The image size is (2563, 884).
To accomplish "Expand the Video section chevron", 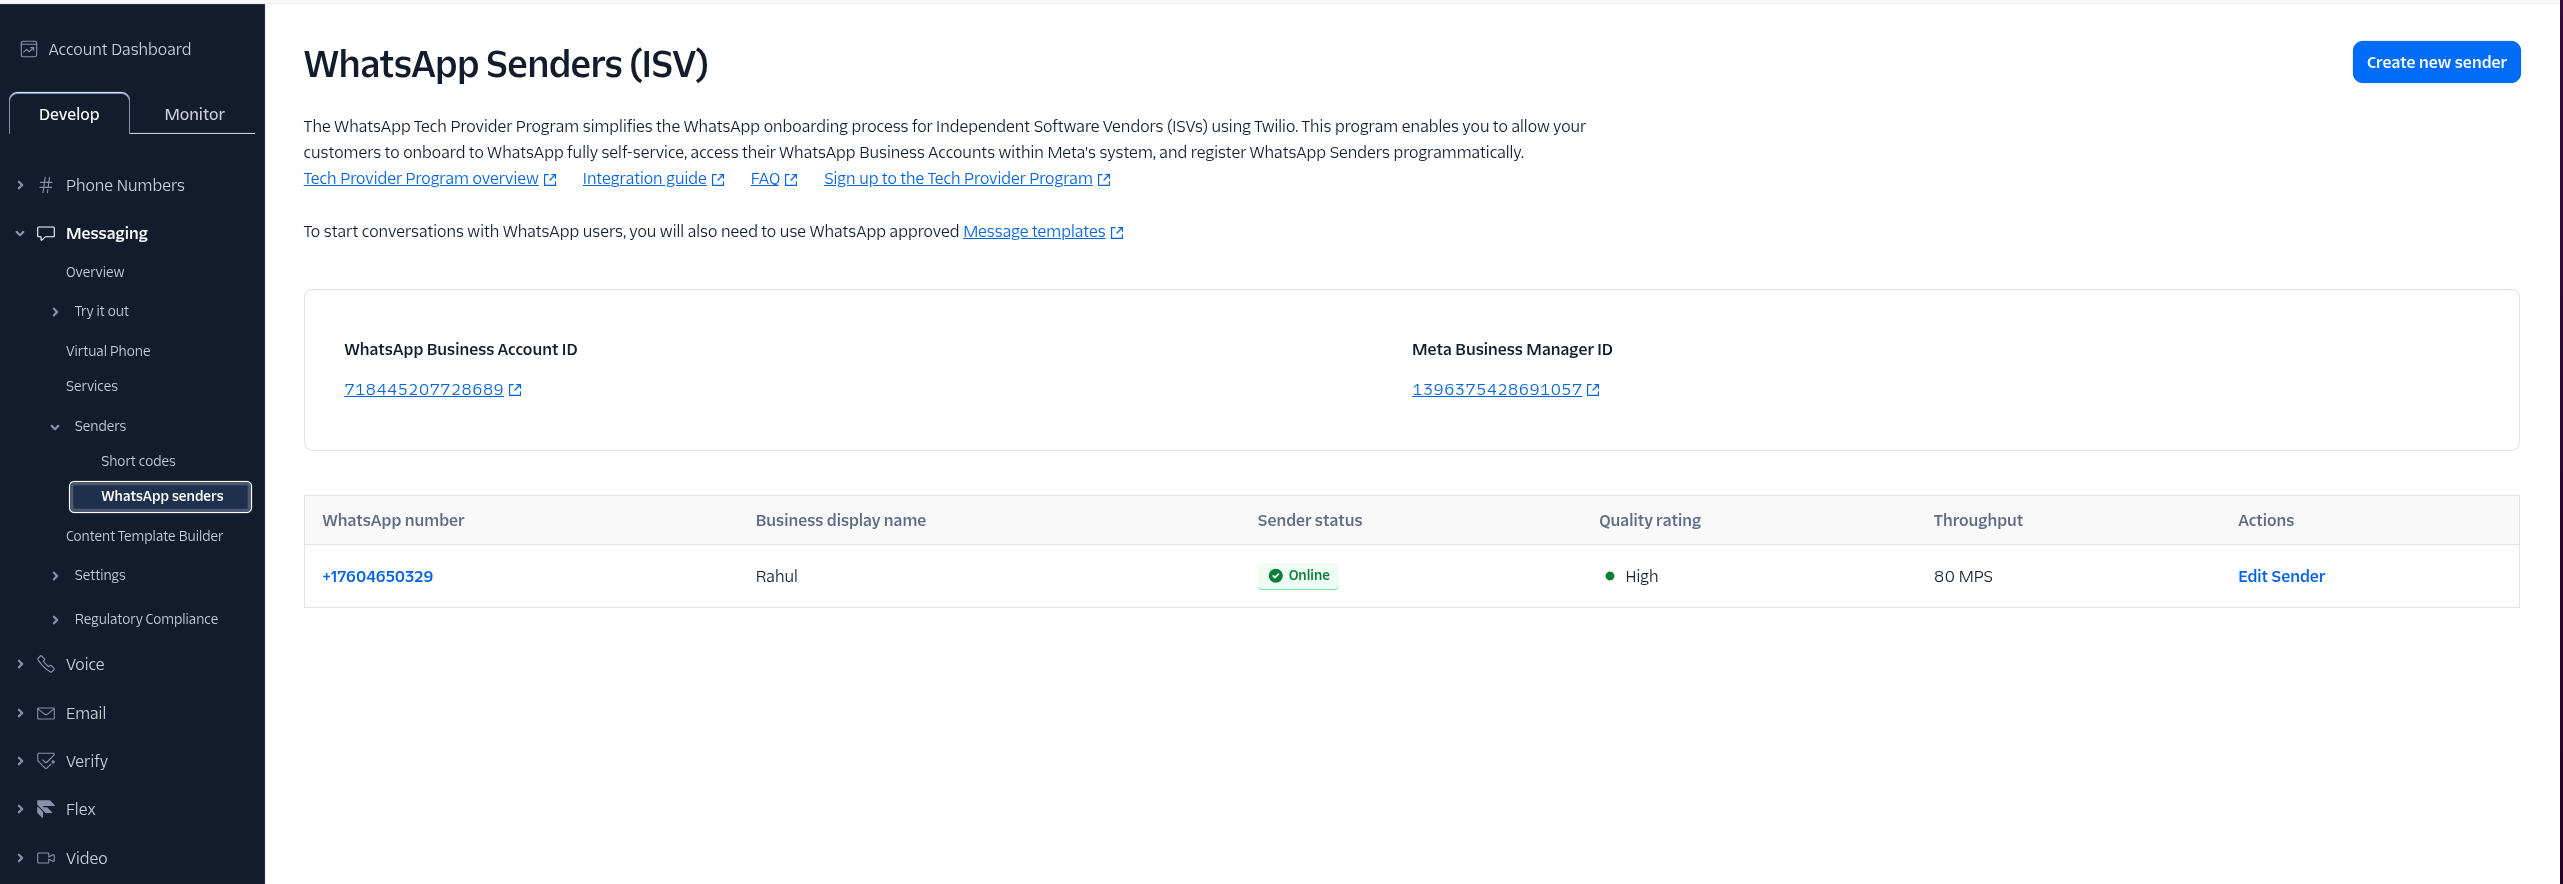I will tap(20, 858).
